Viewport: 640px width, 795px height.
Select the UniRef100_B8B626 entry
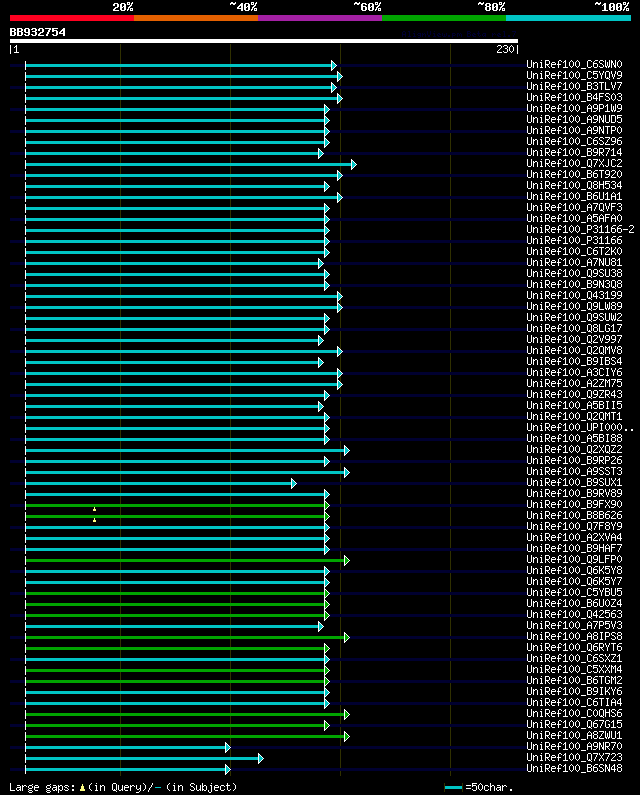(x=574, y=516)
